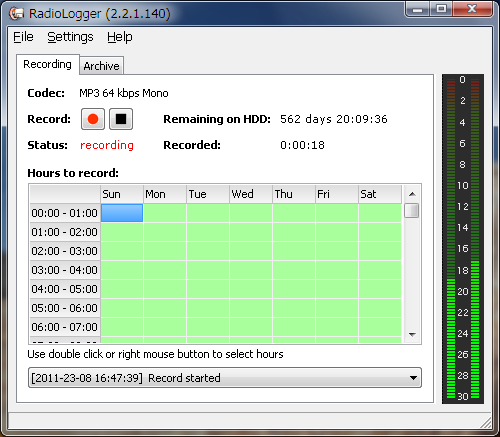Select the Tue 01:00 - 02:00 cell
This screenshot has width=500, height=437.
pos(208,232)
